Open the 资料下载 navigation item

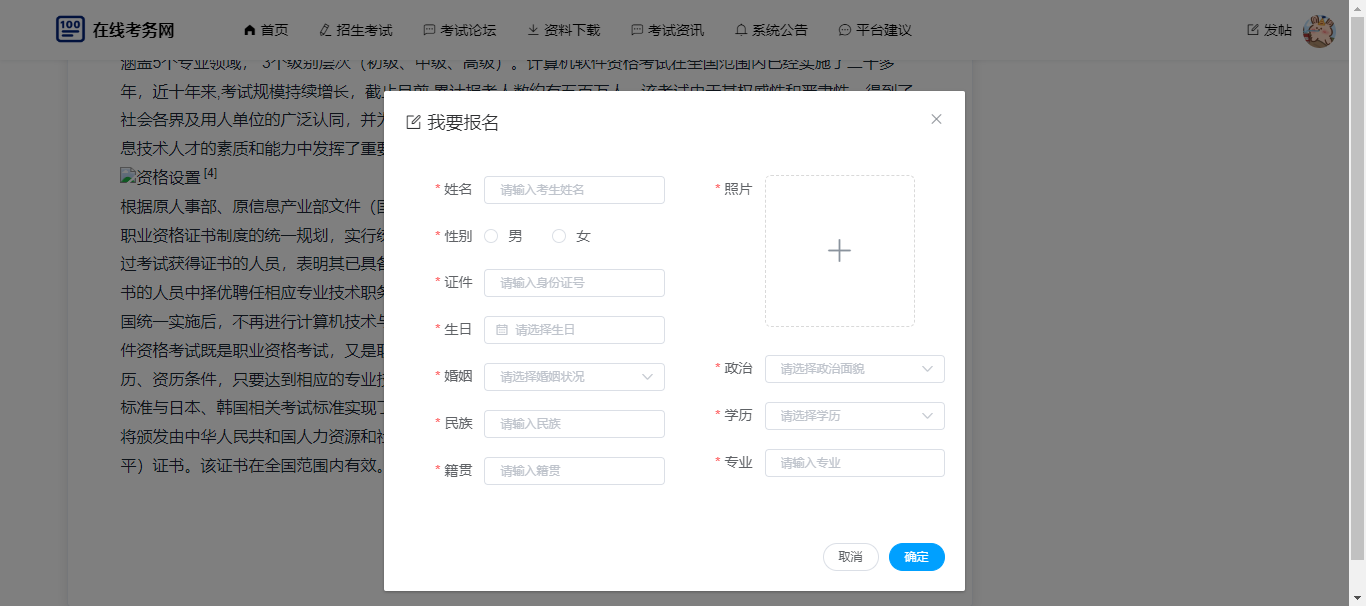(x=564, y=30)
